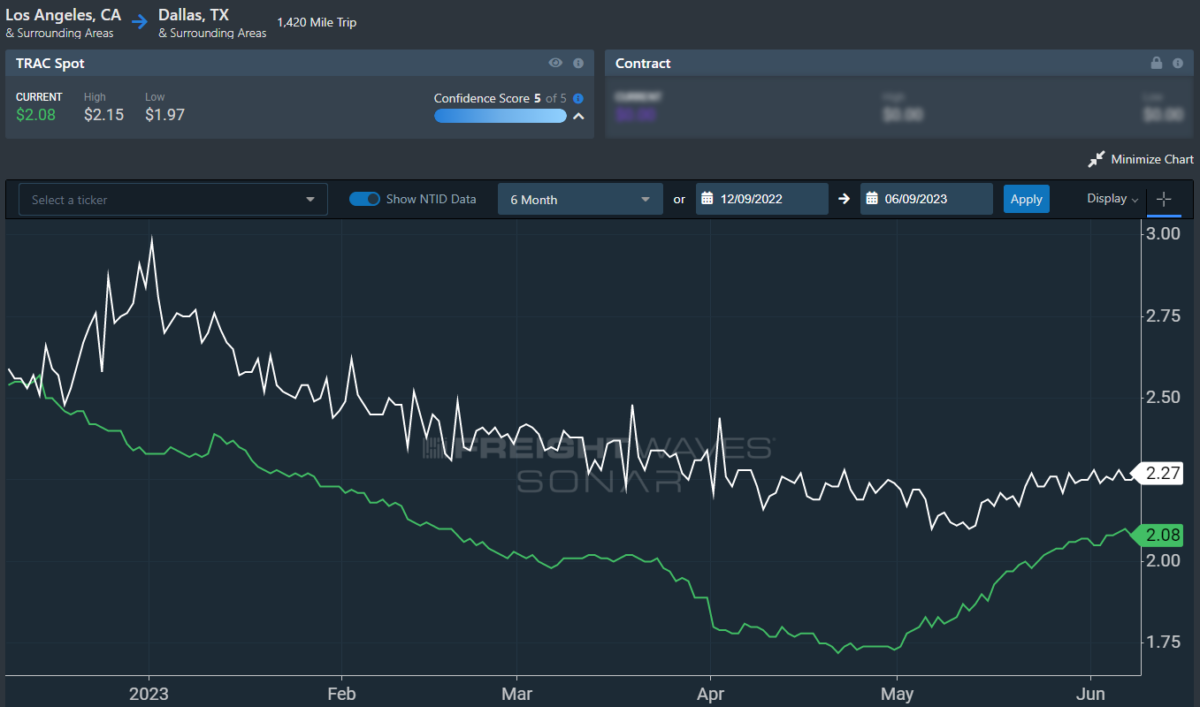Screen dimensions: 1200x707
Task: Open the TRAC Spot info icon
Action: [x=578, y=63]
